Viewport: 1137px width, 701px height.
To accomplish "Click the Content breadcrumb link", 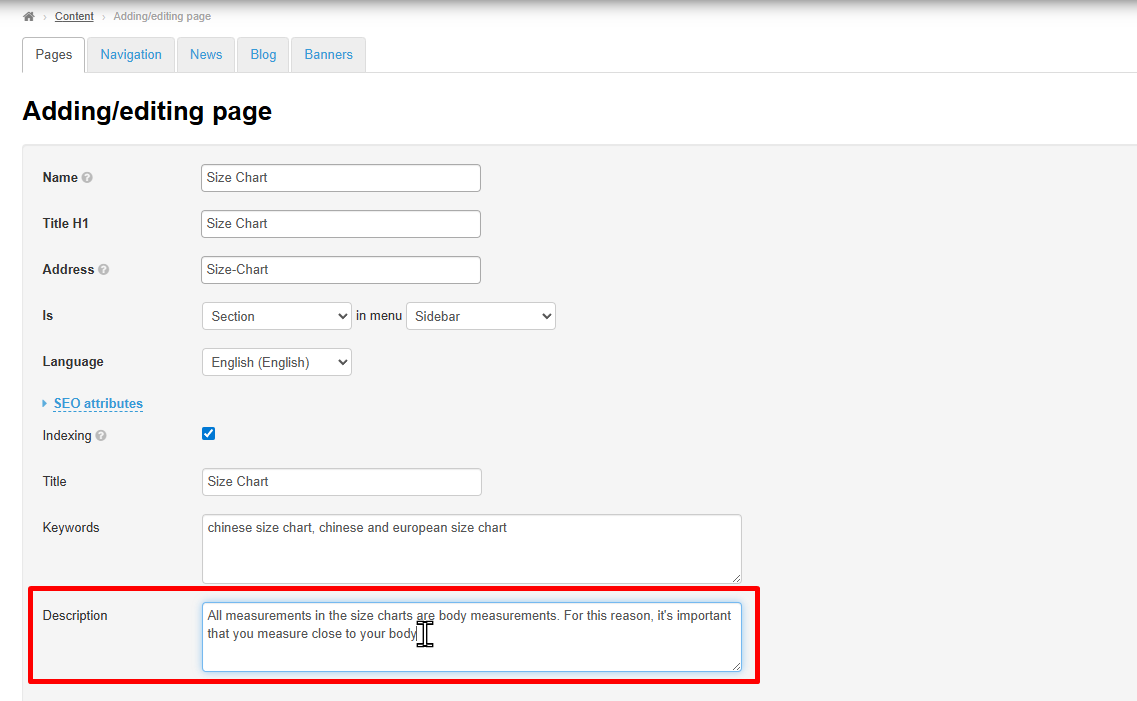I will (x=74, y=17).
